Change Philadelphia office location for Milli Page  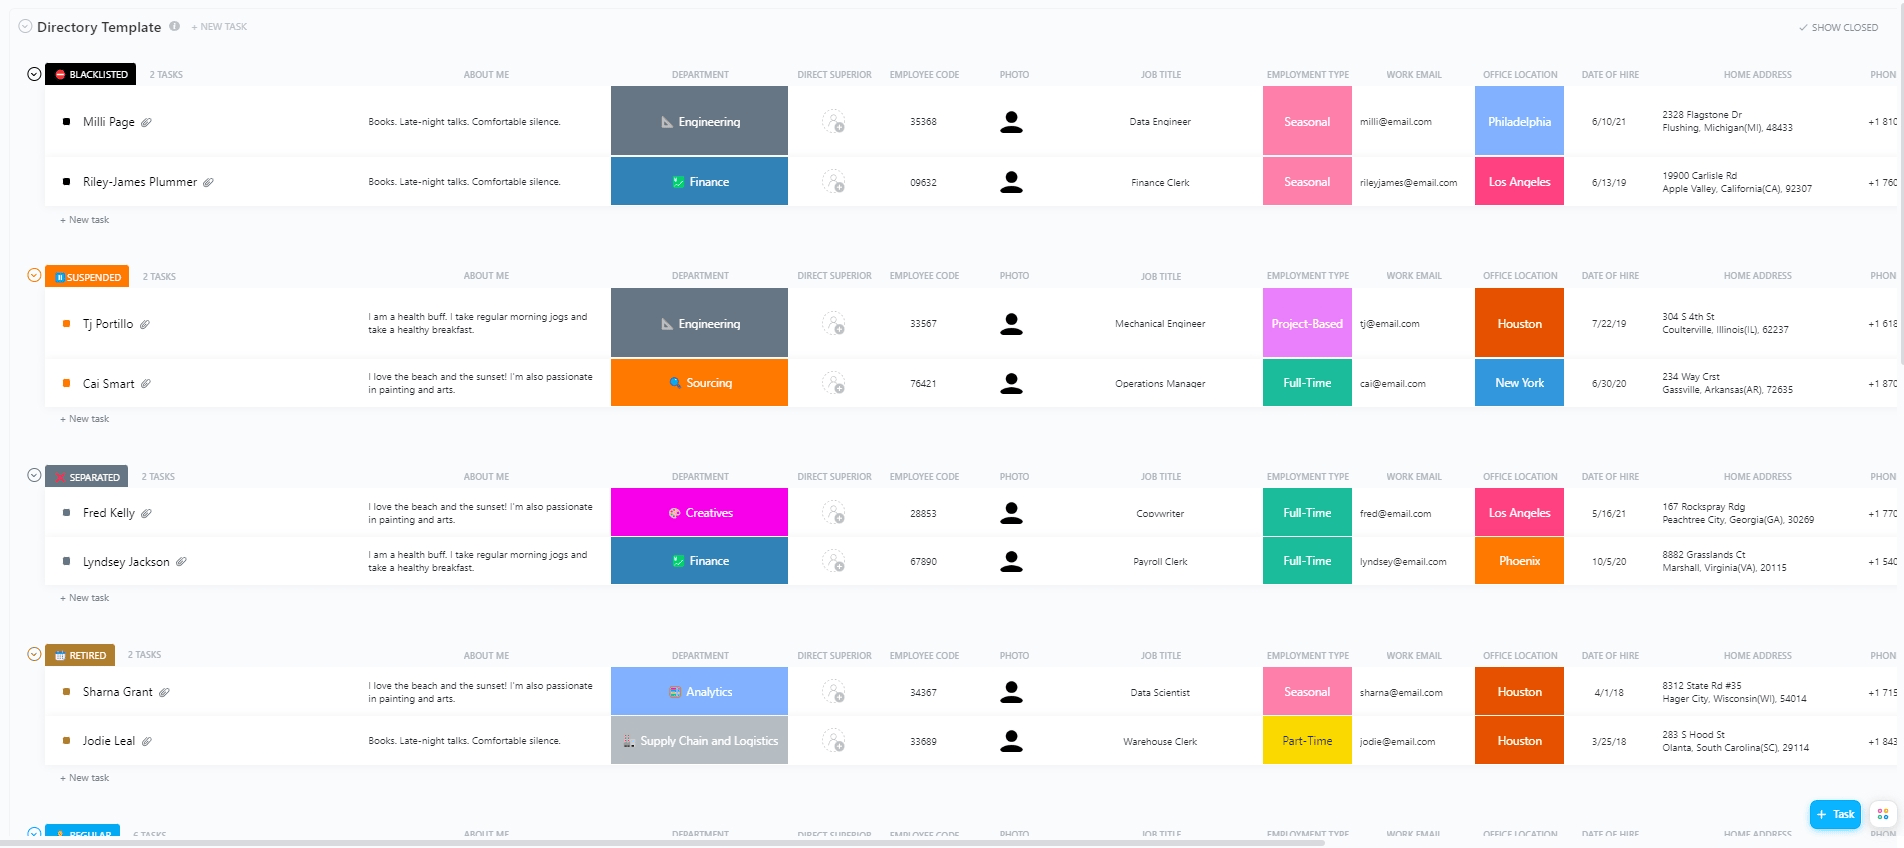point(1519,121)
